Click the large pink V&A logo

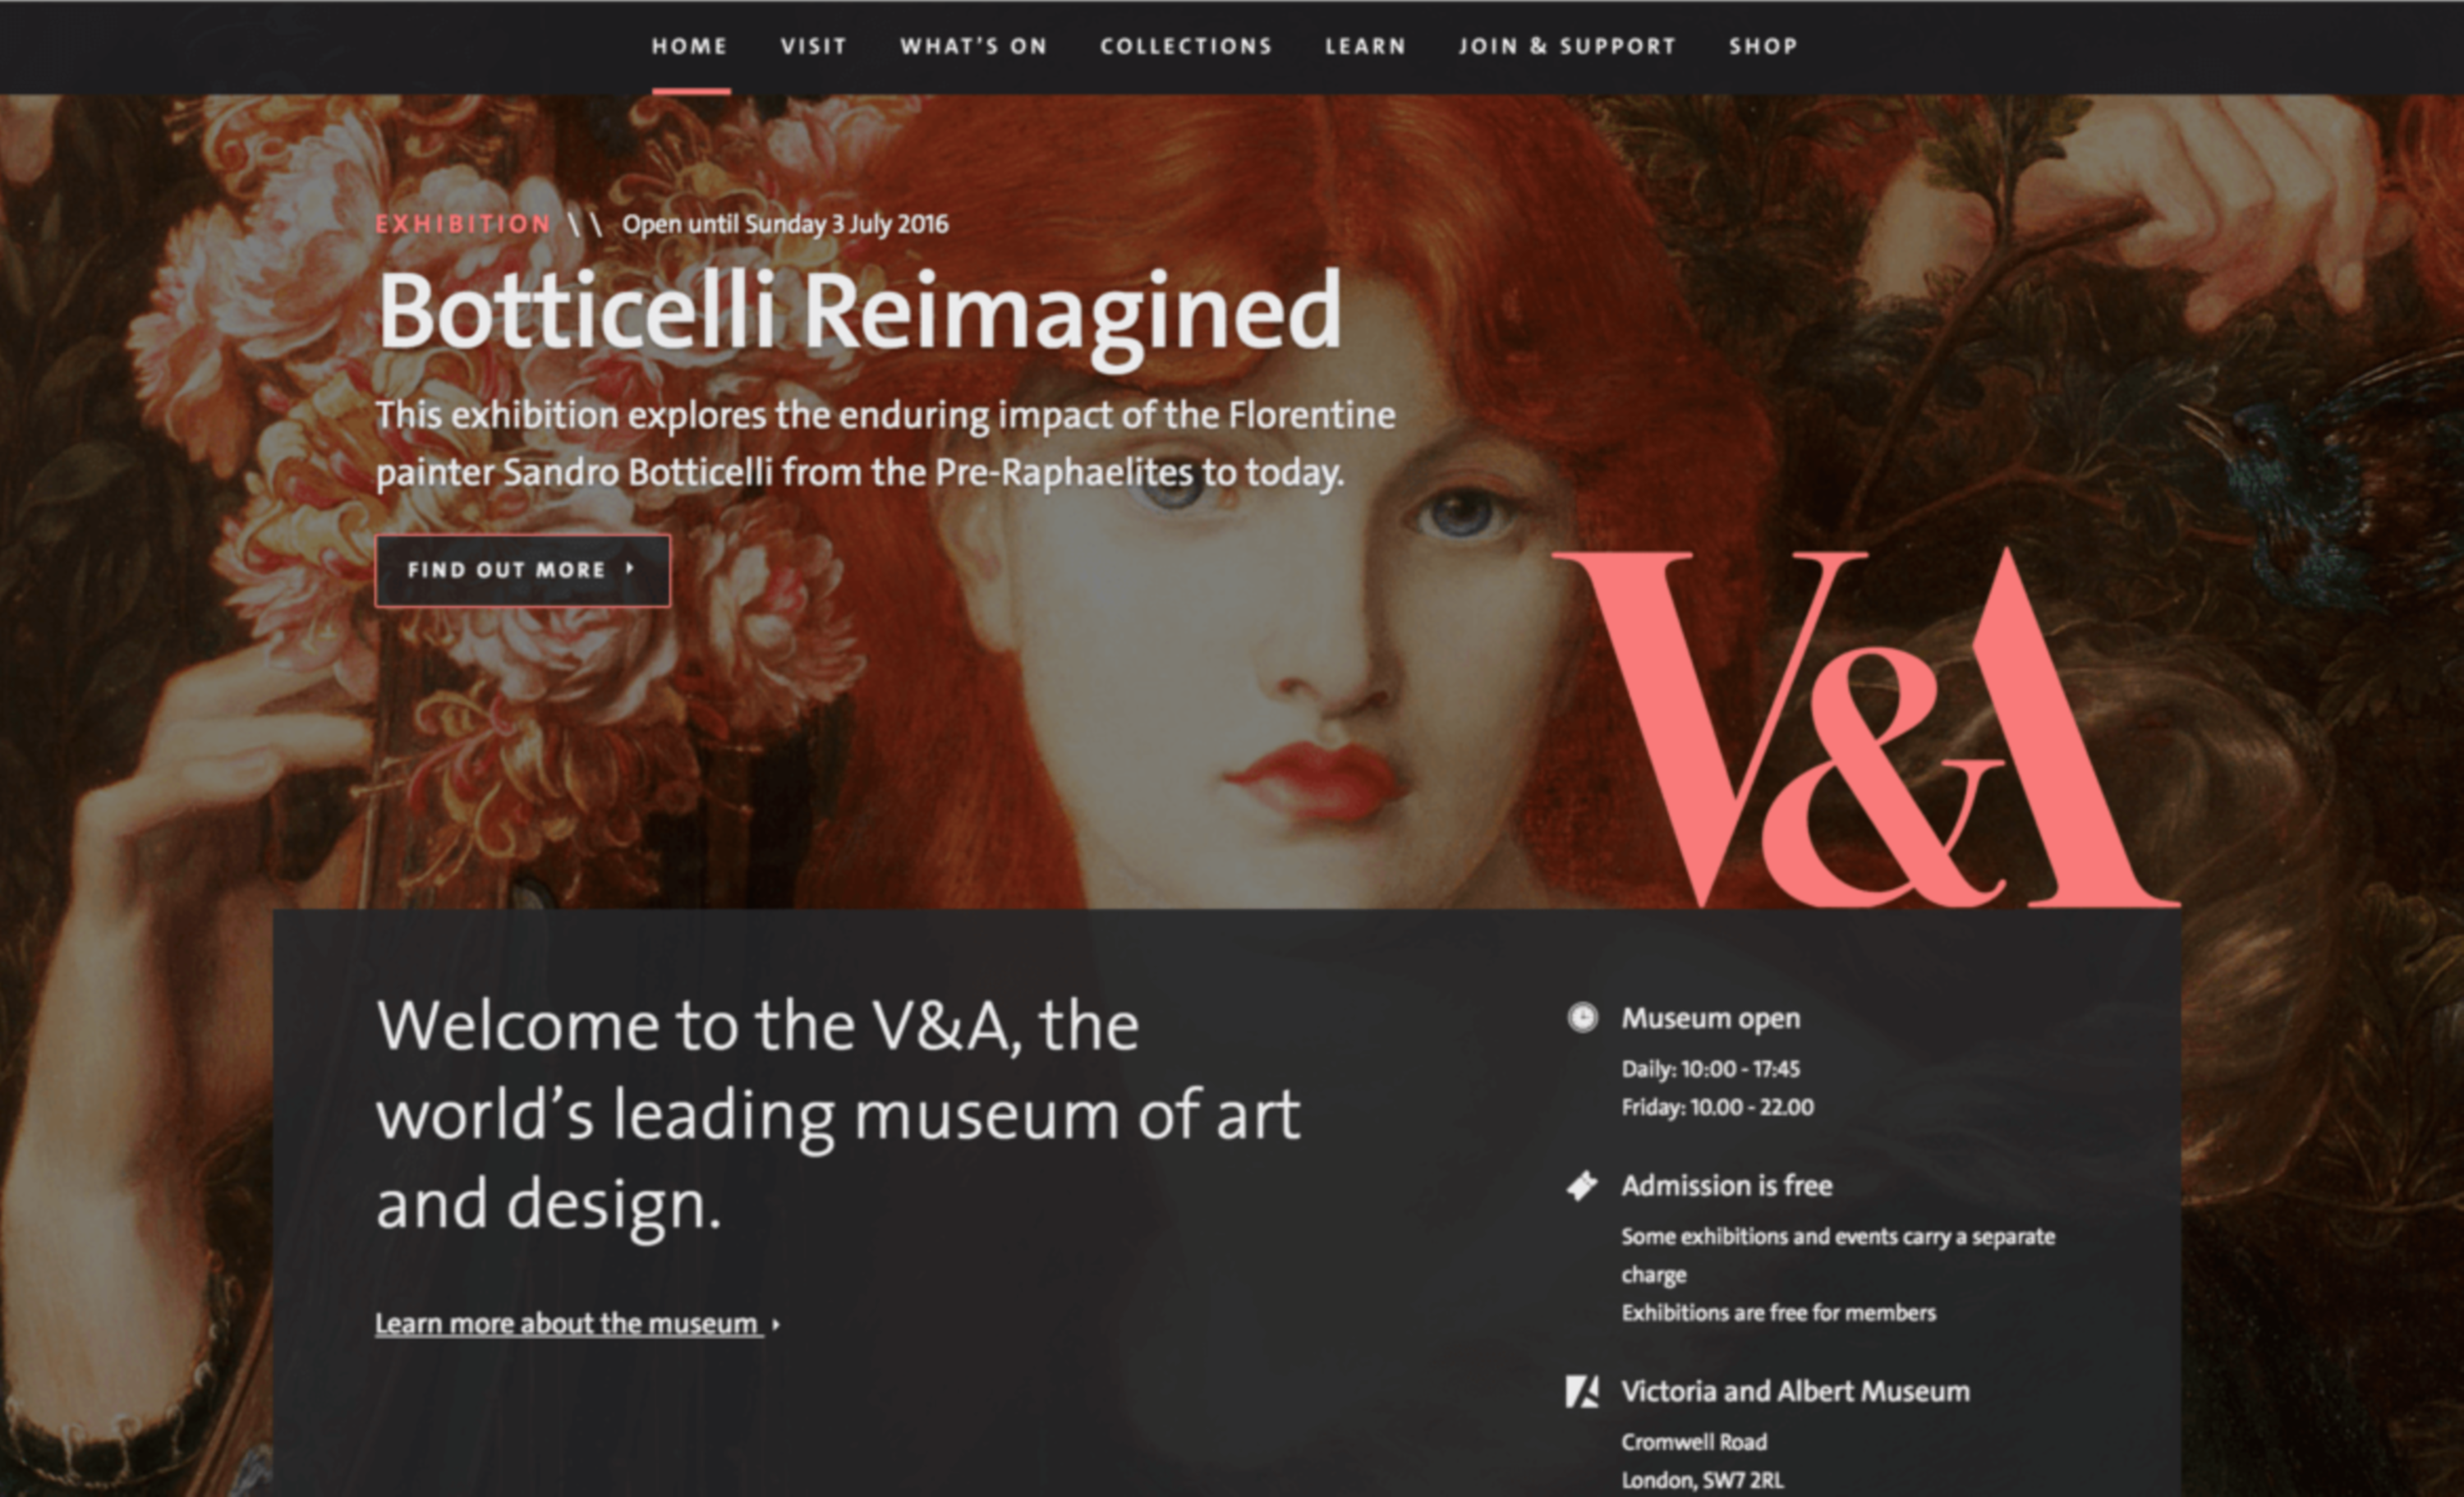1866,728
